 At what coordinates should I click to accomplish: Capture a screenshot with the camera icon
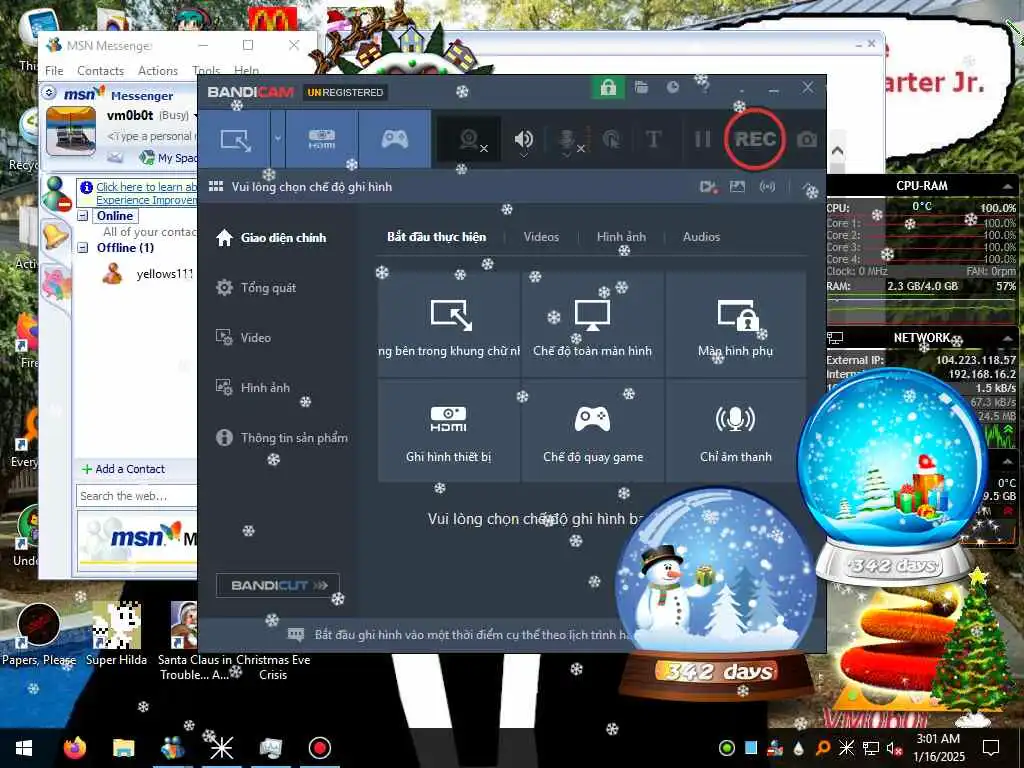coord(807,139)
